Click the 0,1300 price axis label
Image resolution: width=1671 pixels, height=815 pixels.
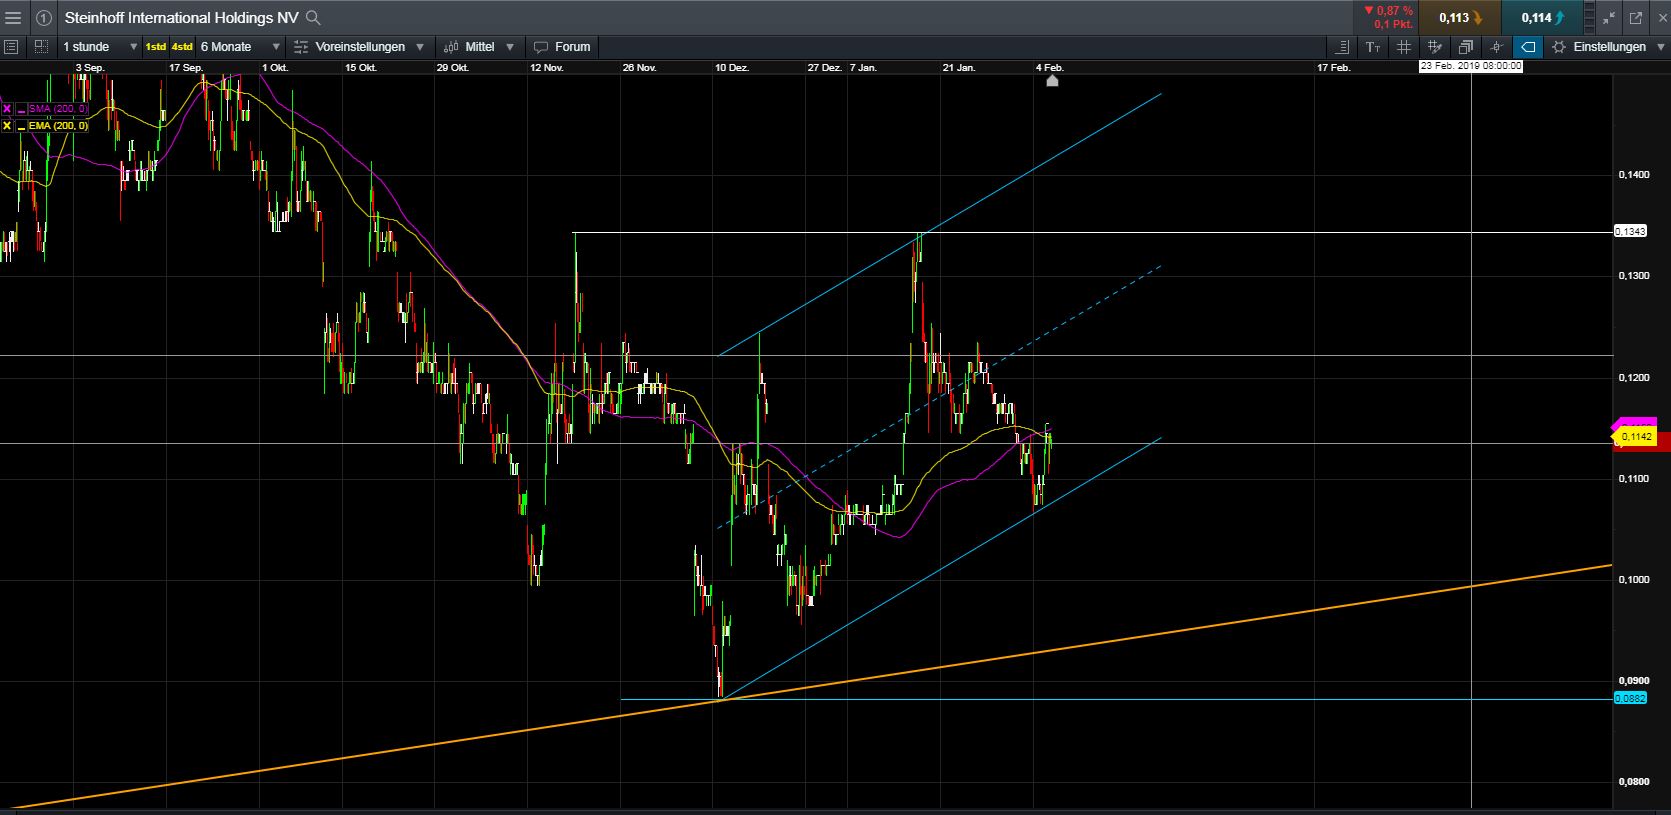tap(1634, 276)
